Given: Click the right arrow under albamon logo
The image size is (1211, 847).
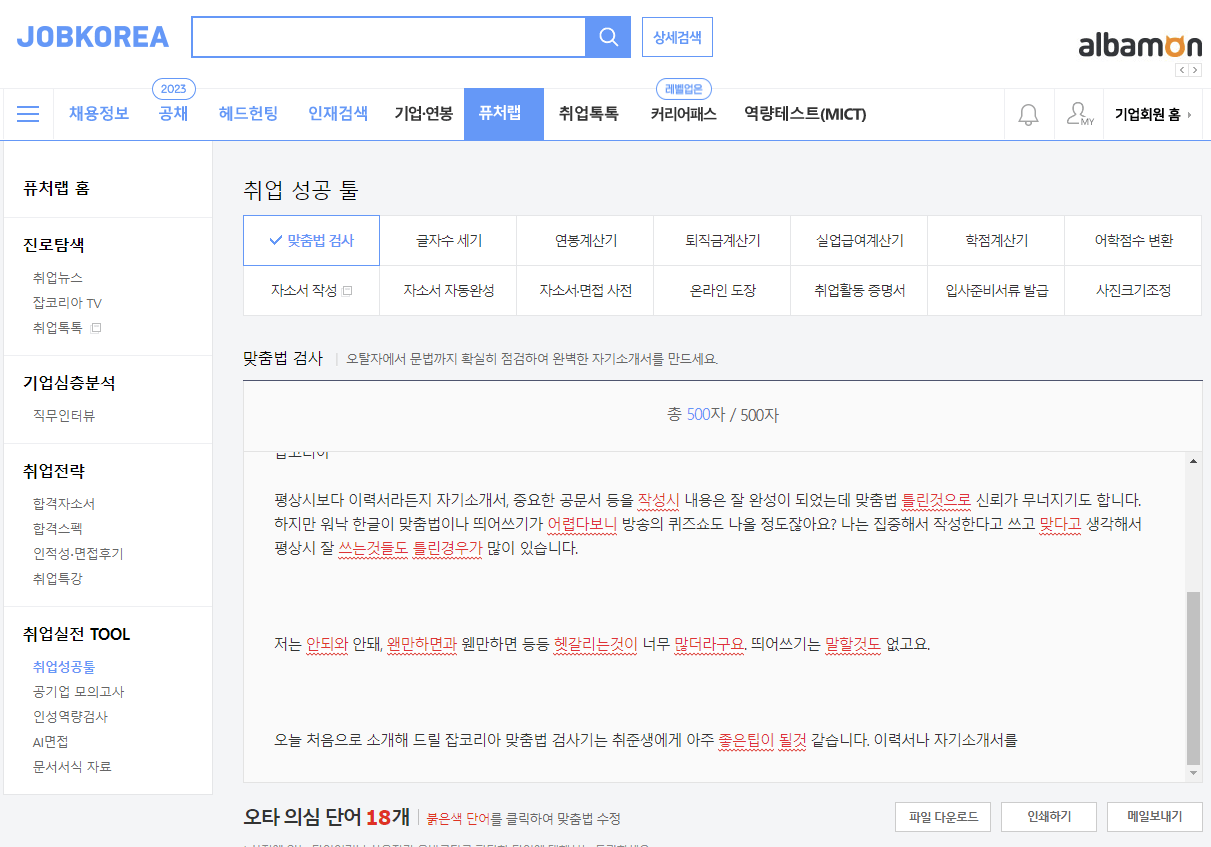Looking at the screenshot, I should [1196, 69].
